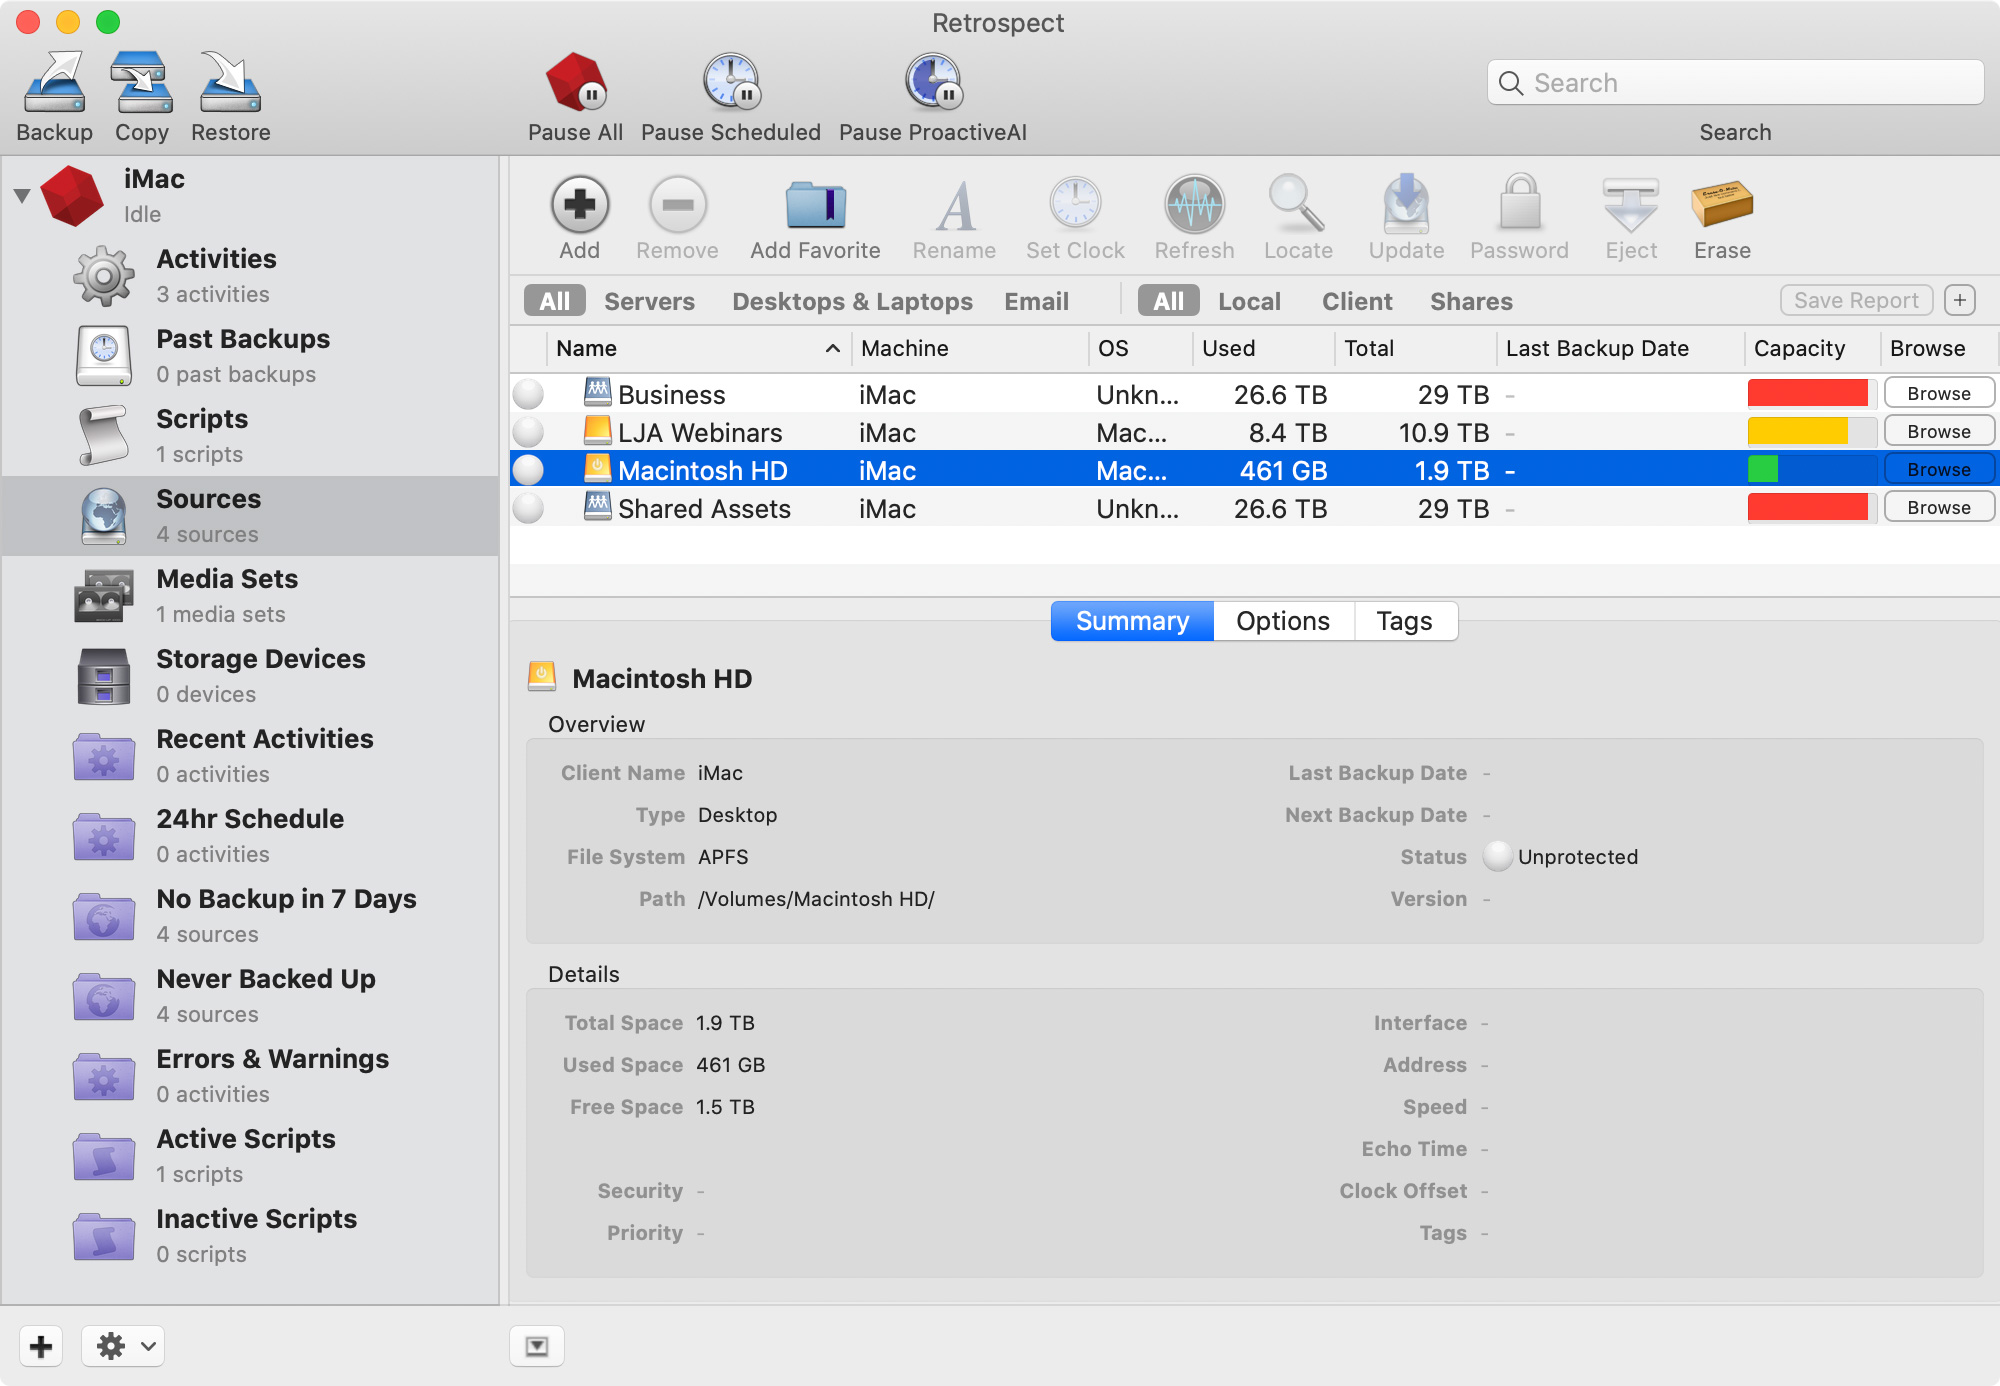This screenshot has height=1386, width=2000.
Task: Open Past Backups in the sidebar
Action: [x=250, y=356]
